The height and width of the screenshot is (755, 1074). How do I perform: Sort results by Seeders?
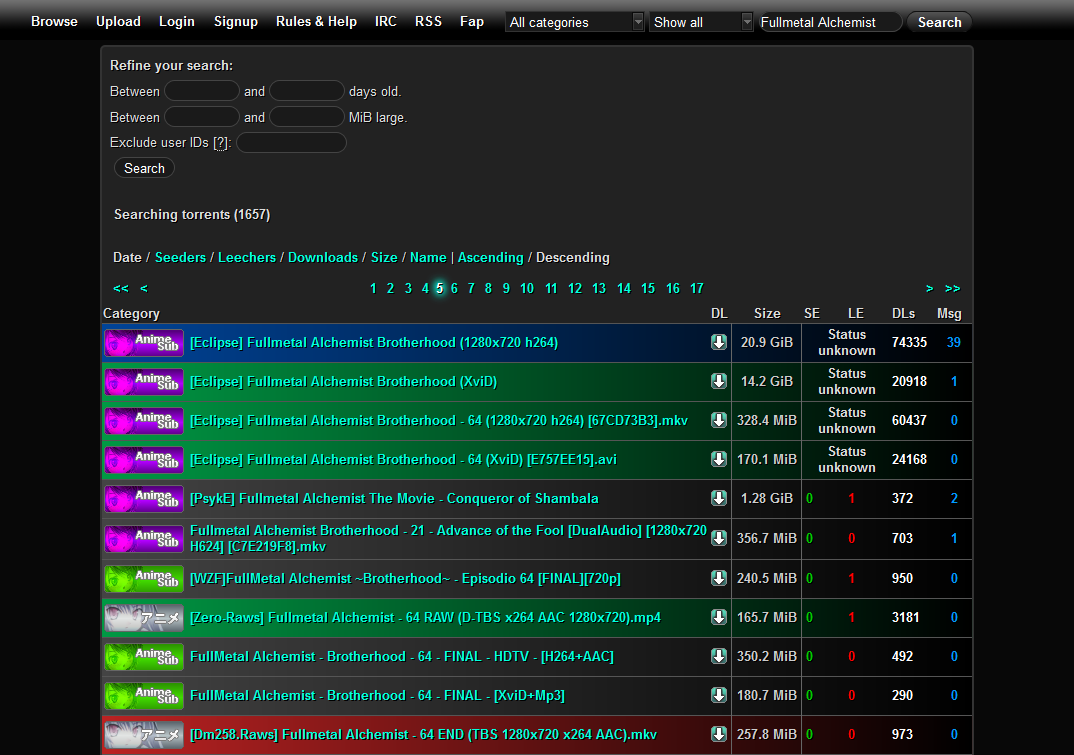(180, 258)
